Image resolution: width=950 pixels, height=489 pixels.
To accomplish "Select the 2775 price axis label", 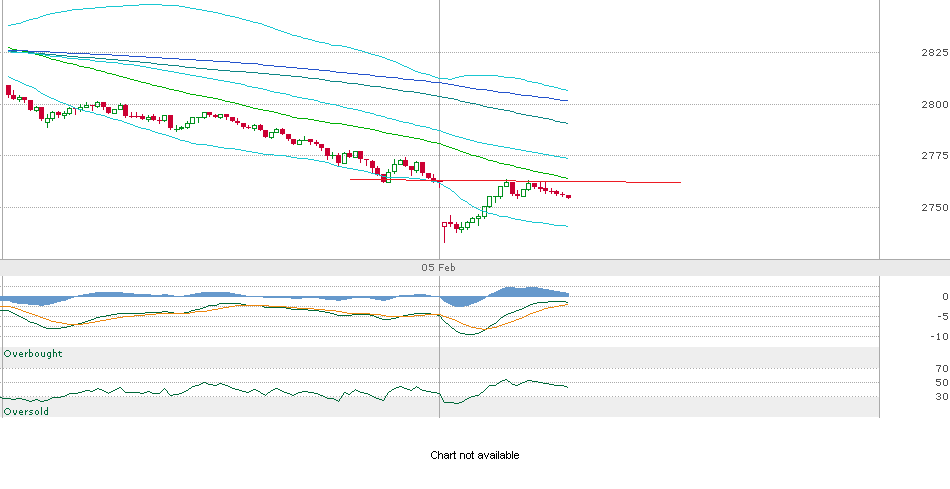I will pyautogui.click(x=934, y=156).
